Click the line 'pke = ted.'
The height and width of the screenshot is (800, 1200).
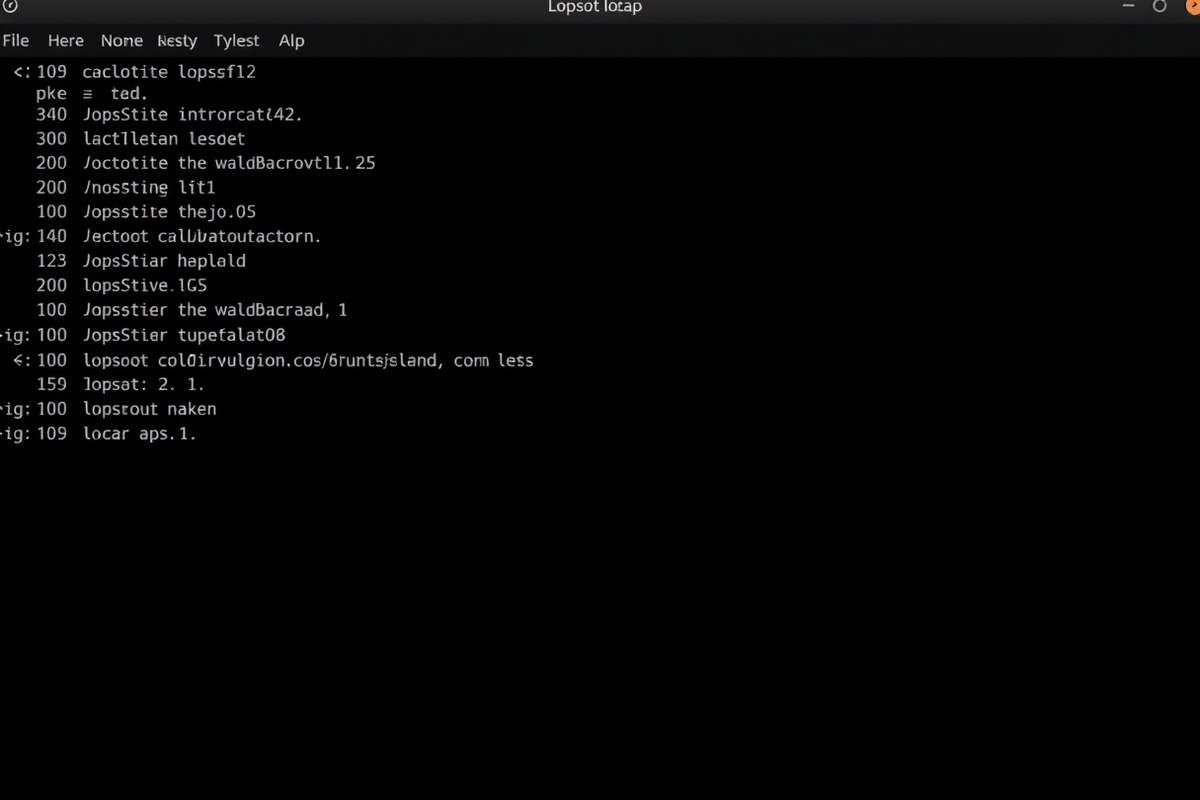pos(91,93)
